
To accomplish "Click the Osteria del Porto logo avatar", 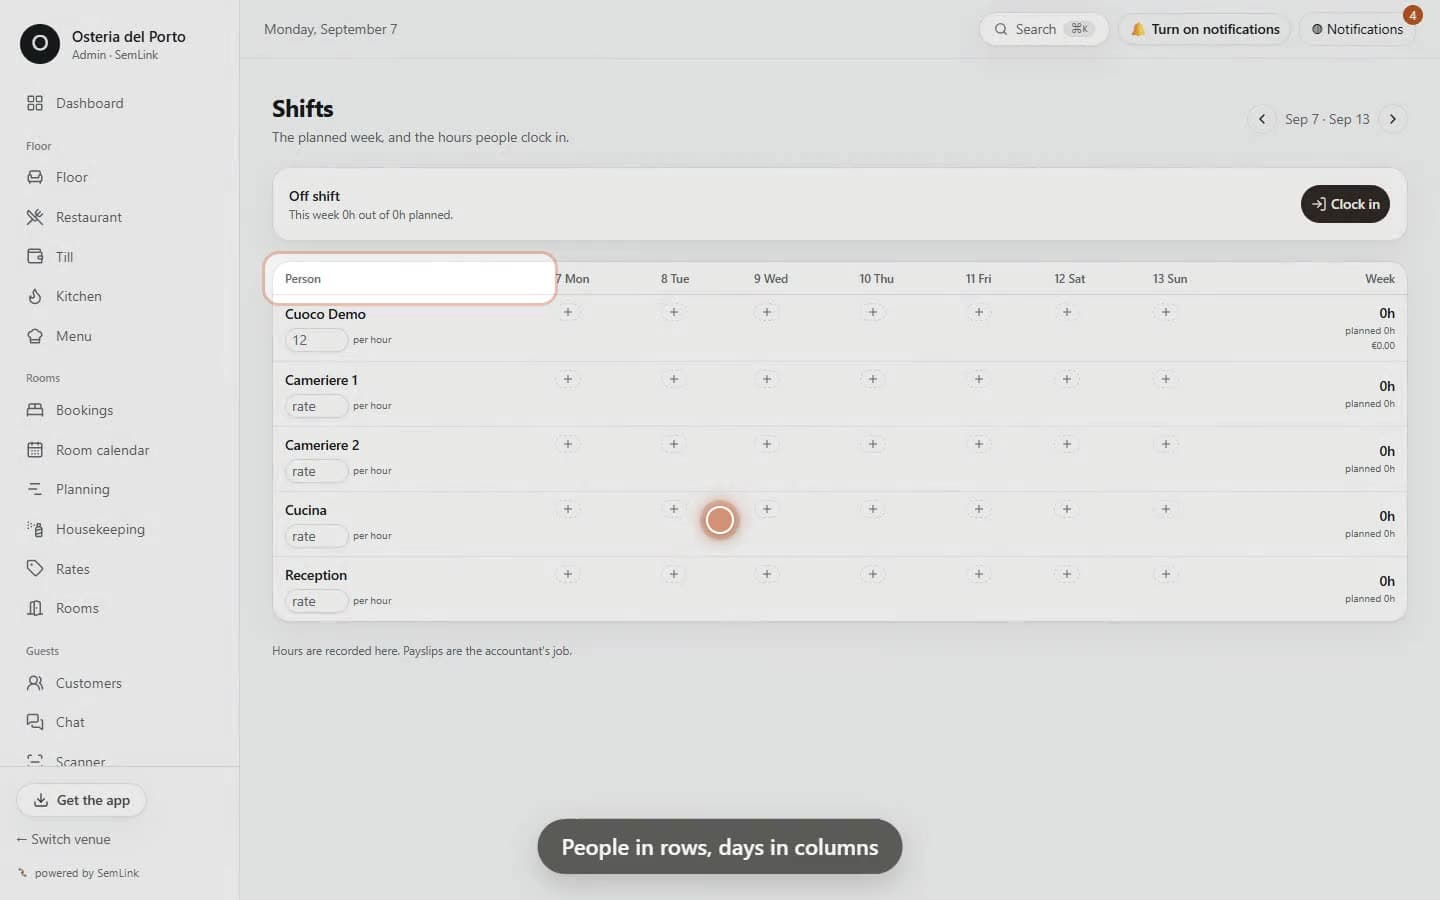I will coord(40,44).
